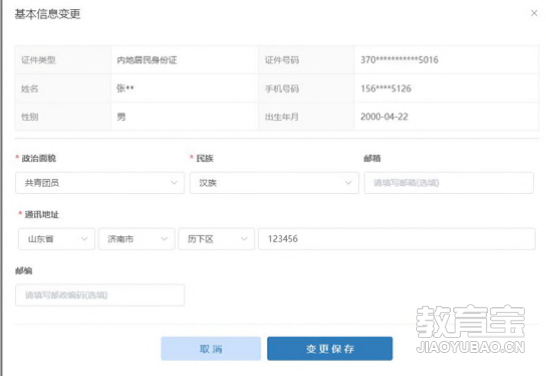Image resolution: width=546 pixels, height=376 pixels.
Task: Open the district dropdown showing 历下区
Action: [x=217, y=239]
